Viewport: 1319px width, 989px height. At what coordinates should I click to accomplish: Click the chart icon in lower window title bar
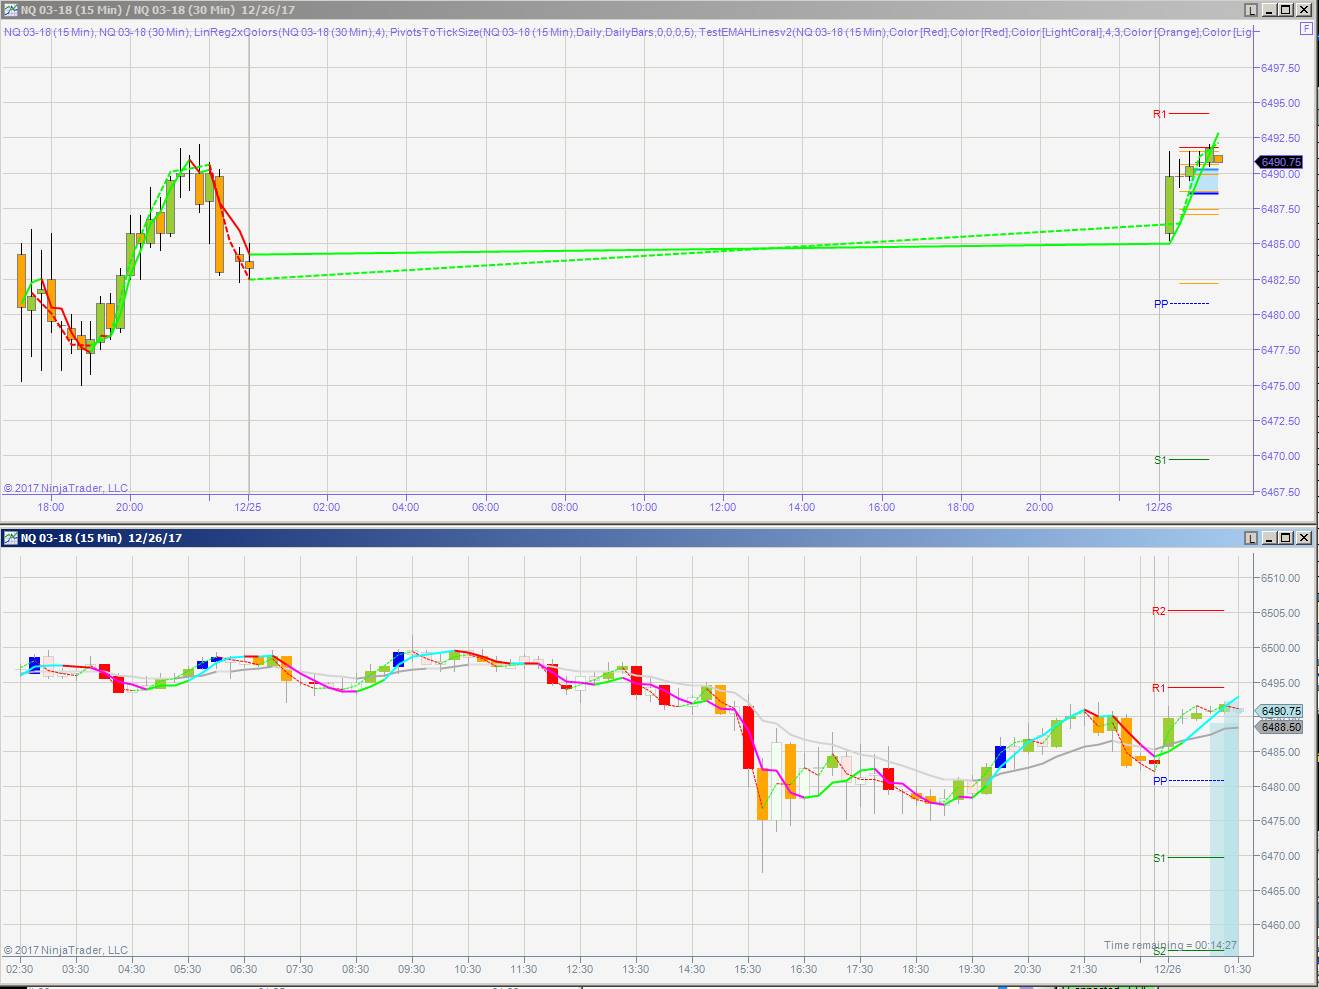tap(11, 538)
